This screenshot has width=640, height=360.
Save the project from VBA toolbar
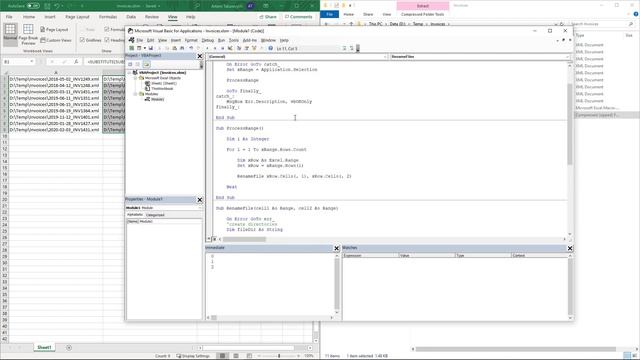coord(151,48)
